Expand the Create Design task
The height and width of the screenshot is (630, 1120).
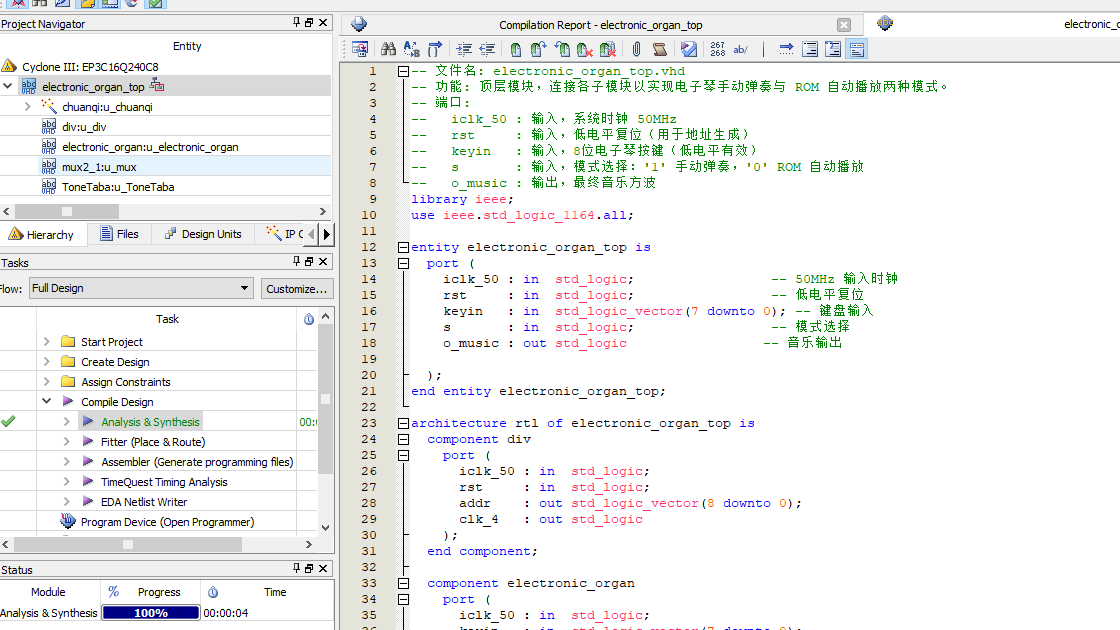point(47,362)
